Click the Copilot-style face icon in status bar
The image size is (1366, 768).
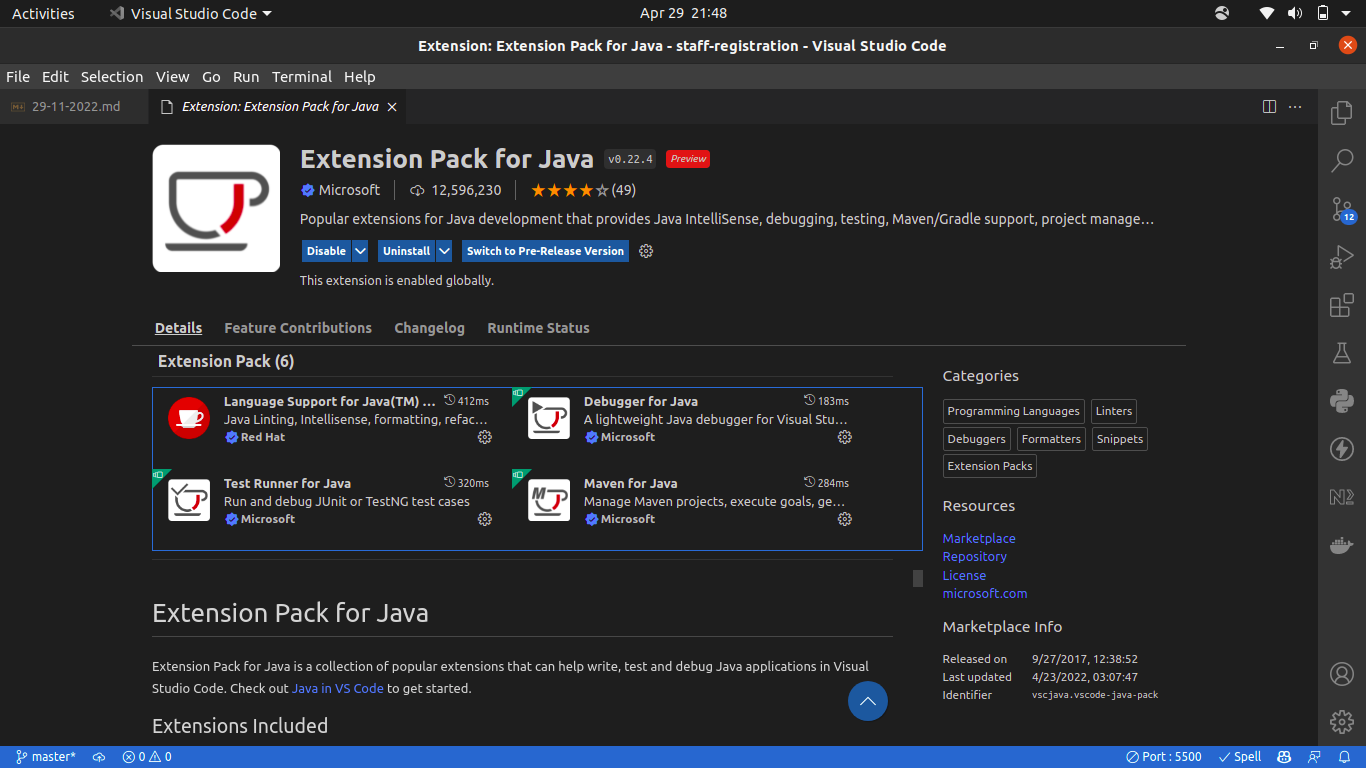pyautogui.click(x=1284, y=757)
